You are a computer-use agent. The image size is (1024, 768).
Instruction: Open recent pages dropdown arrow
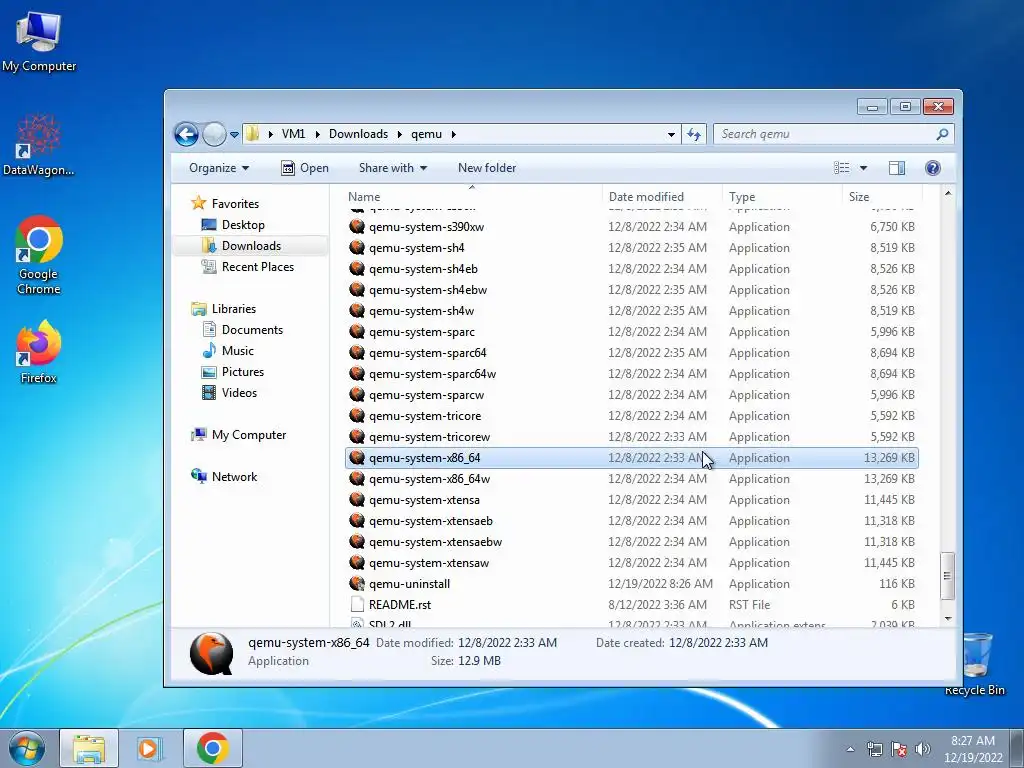coord(234,135)
